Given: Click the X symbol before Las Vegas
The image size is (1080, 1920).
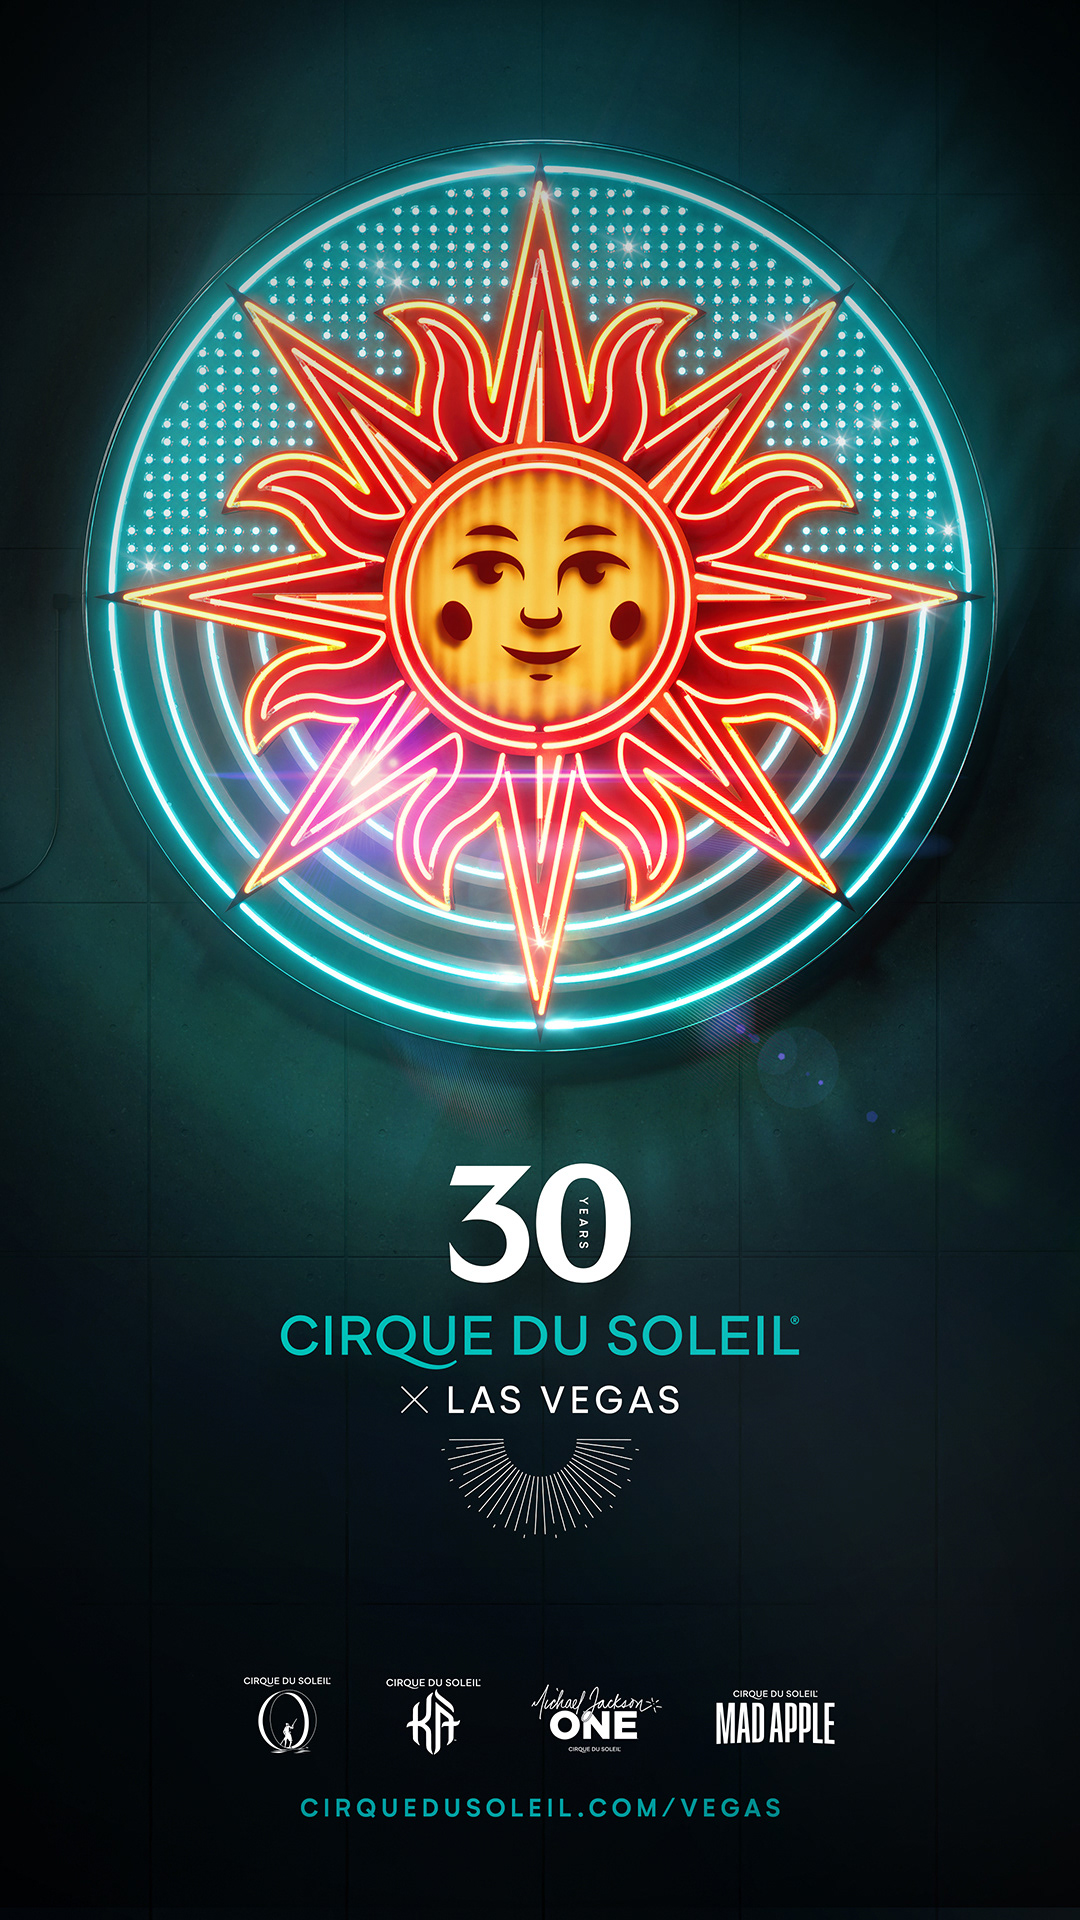Looking at the screenshot, I should (x=414, y=1400).
